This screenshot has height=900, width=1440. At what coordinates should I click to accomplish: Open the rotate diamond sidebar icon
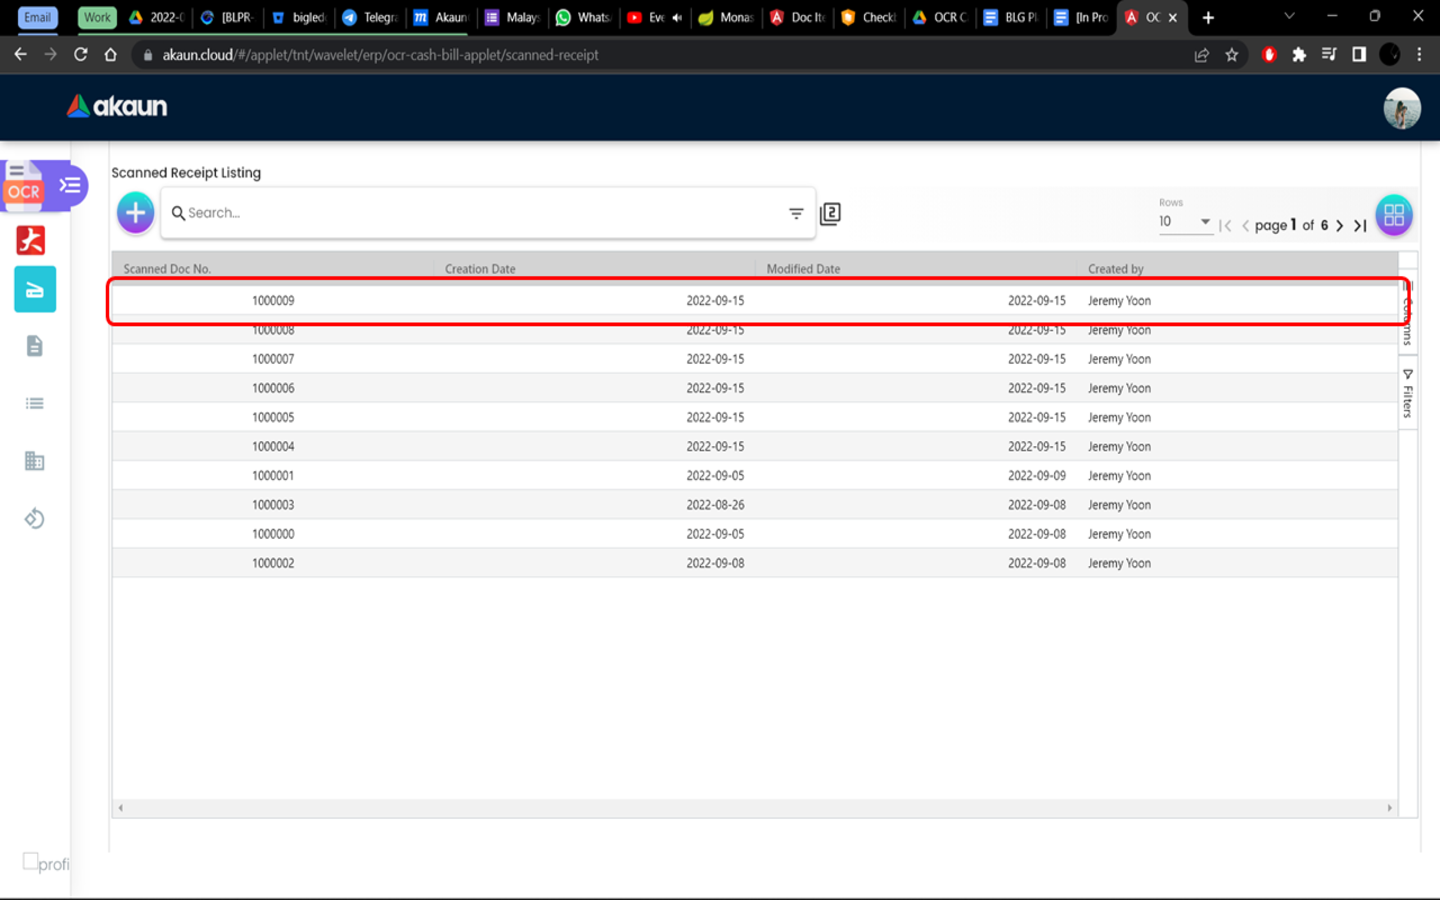[x=35, y=518]
